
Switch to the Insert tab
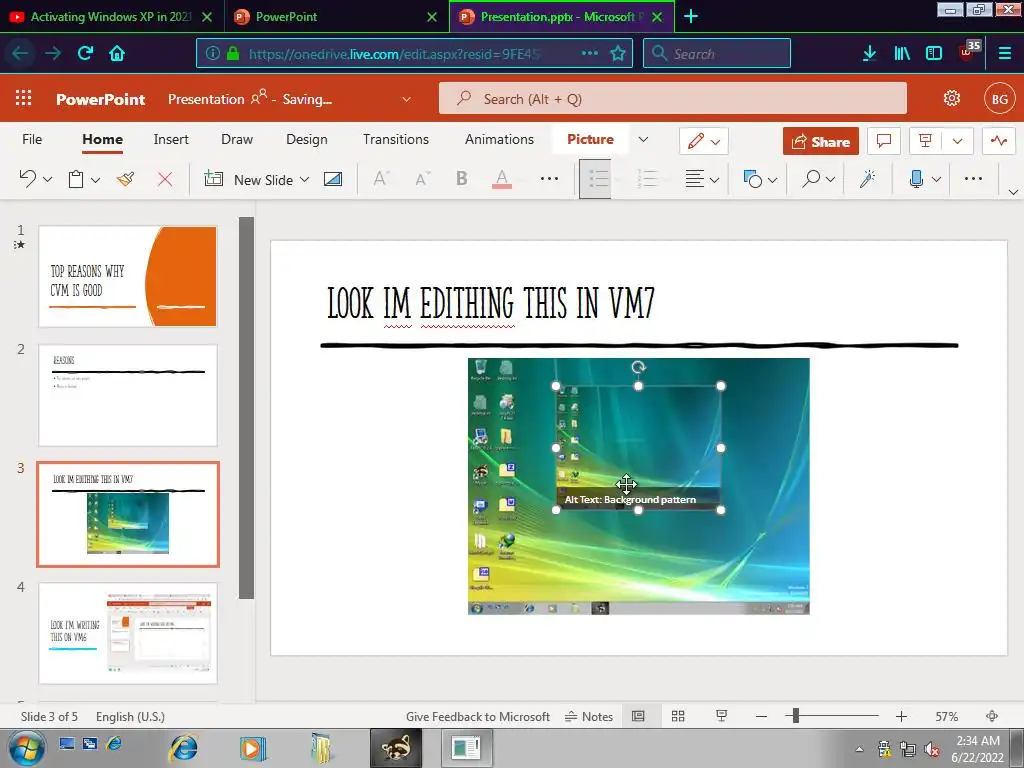click(171, 139)
